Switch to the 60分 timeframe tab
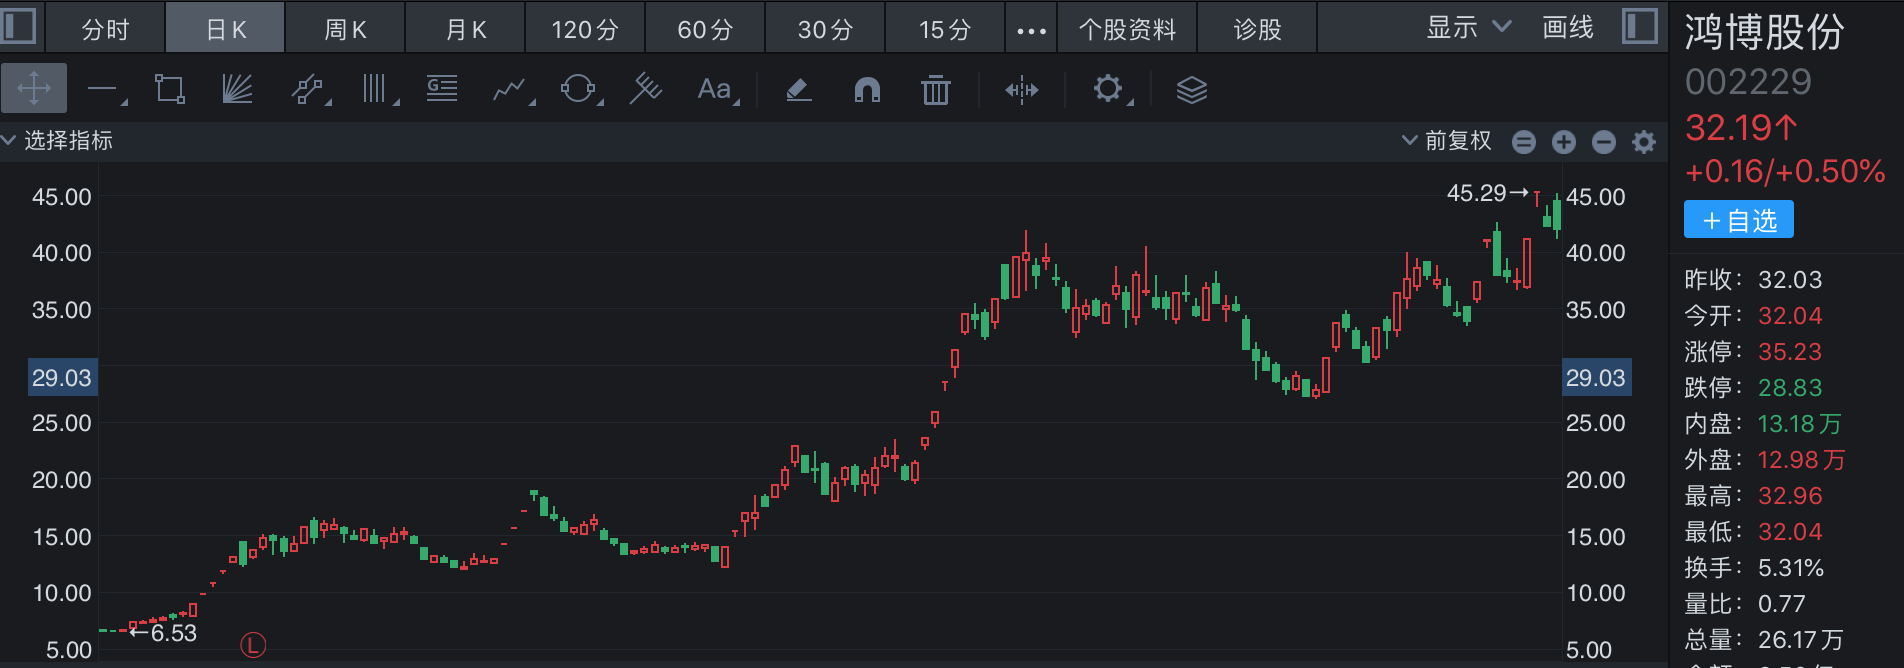 coord(705,29)
